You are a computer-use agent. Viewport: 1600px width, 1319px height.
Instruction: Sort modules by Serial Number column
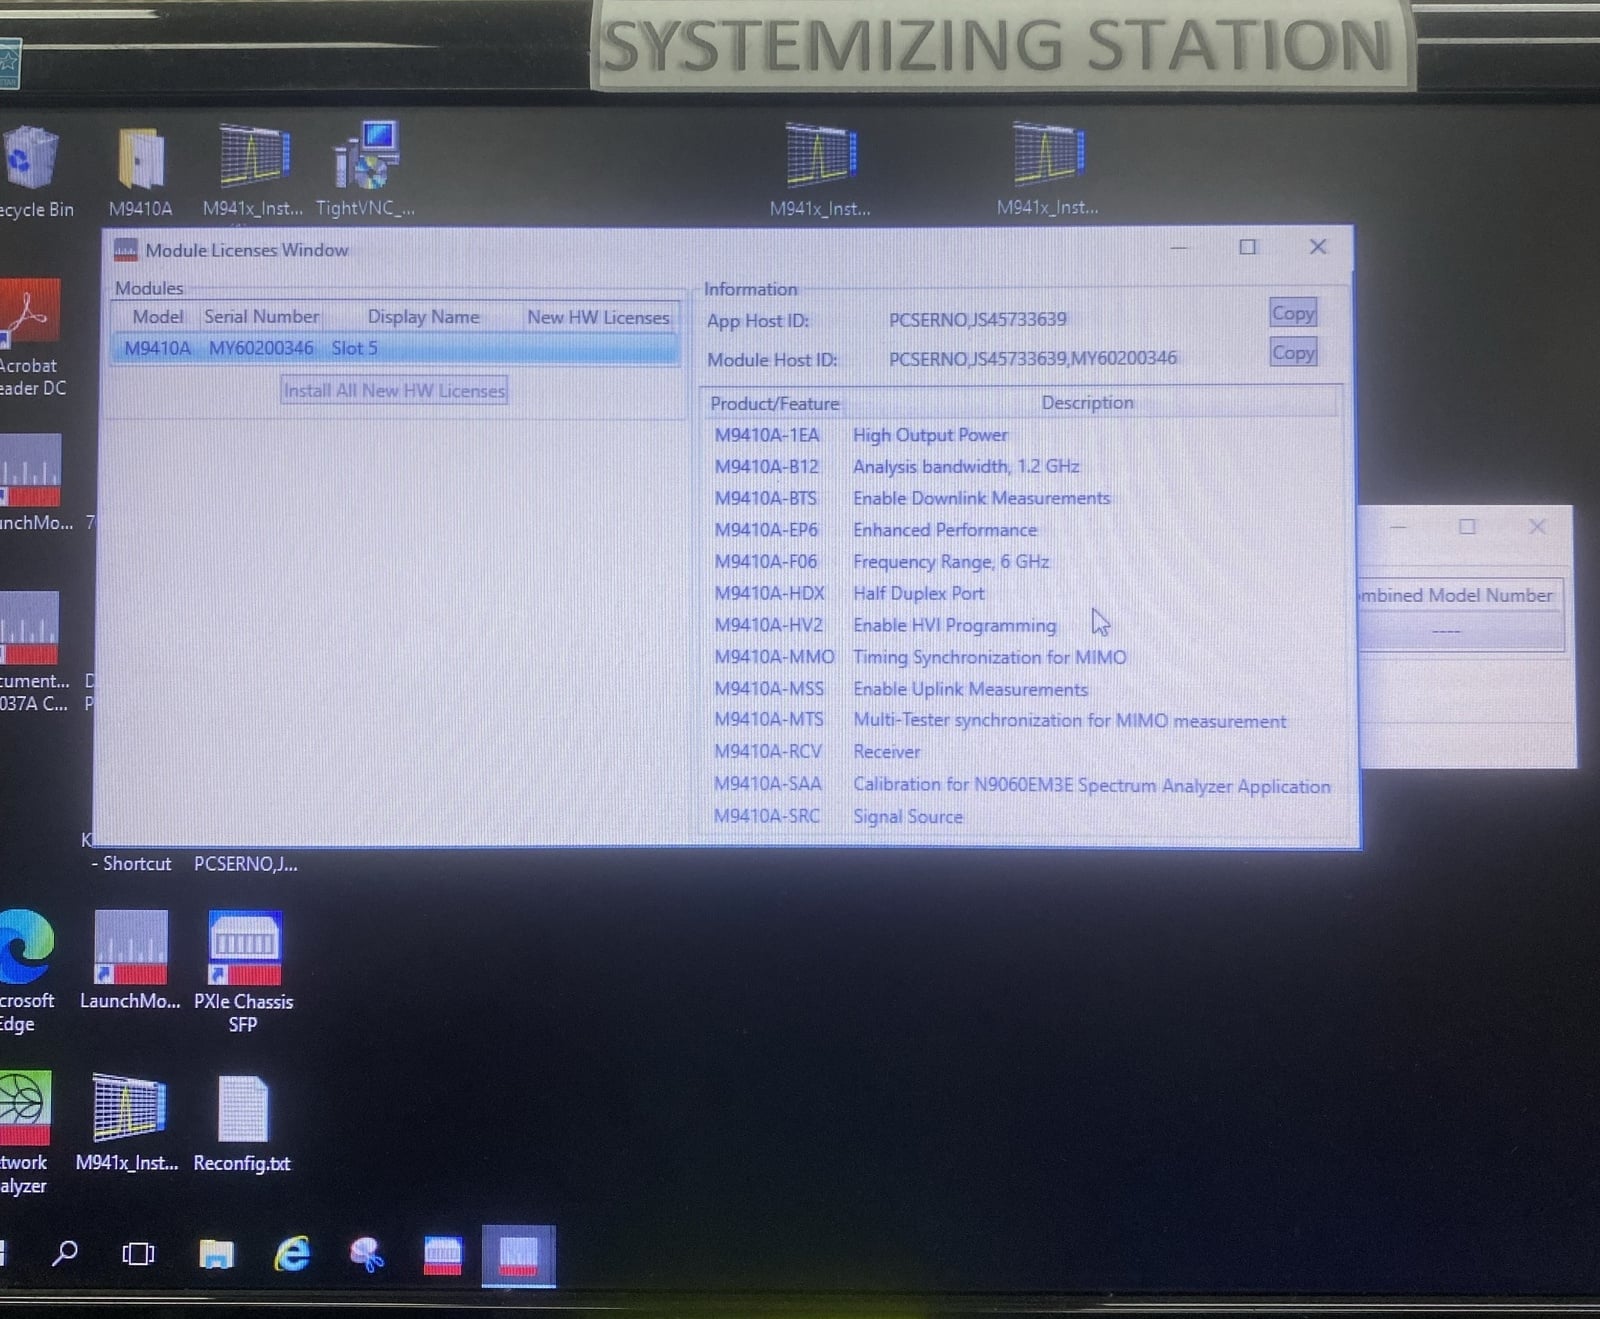click(261, 316)
